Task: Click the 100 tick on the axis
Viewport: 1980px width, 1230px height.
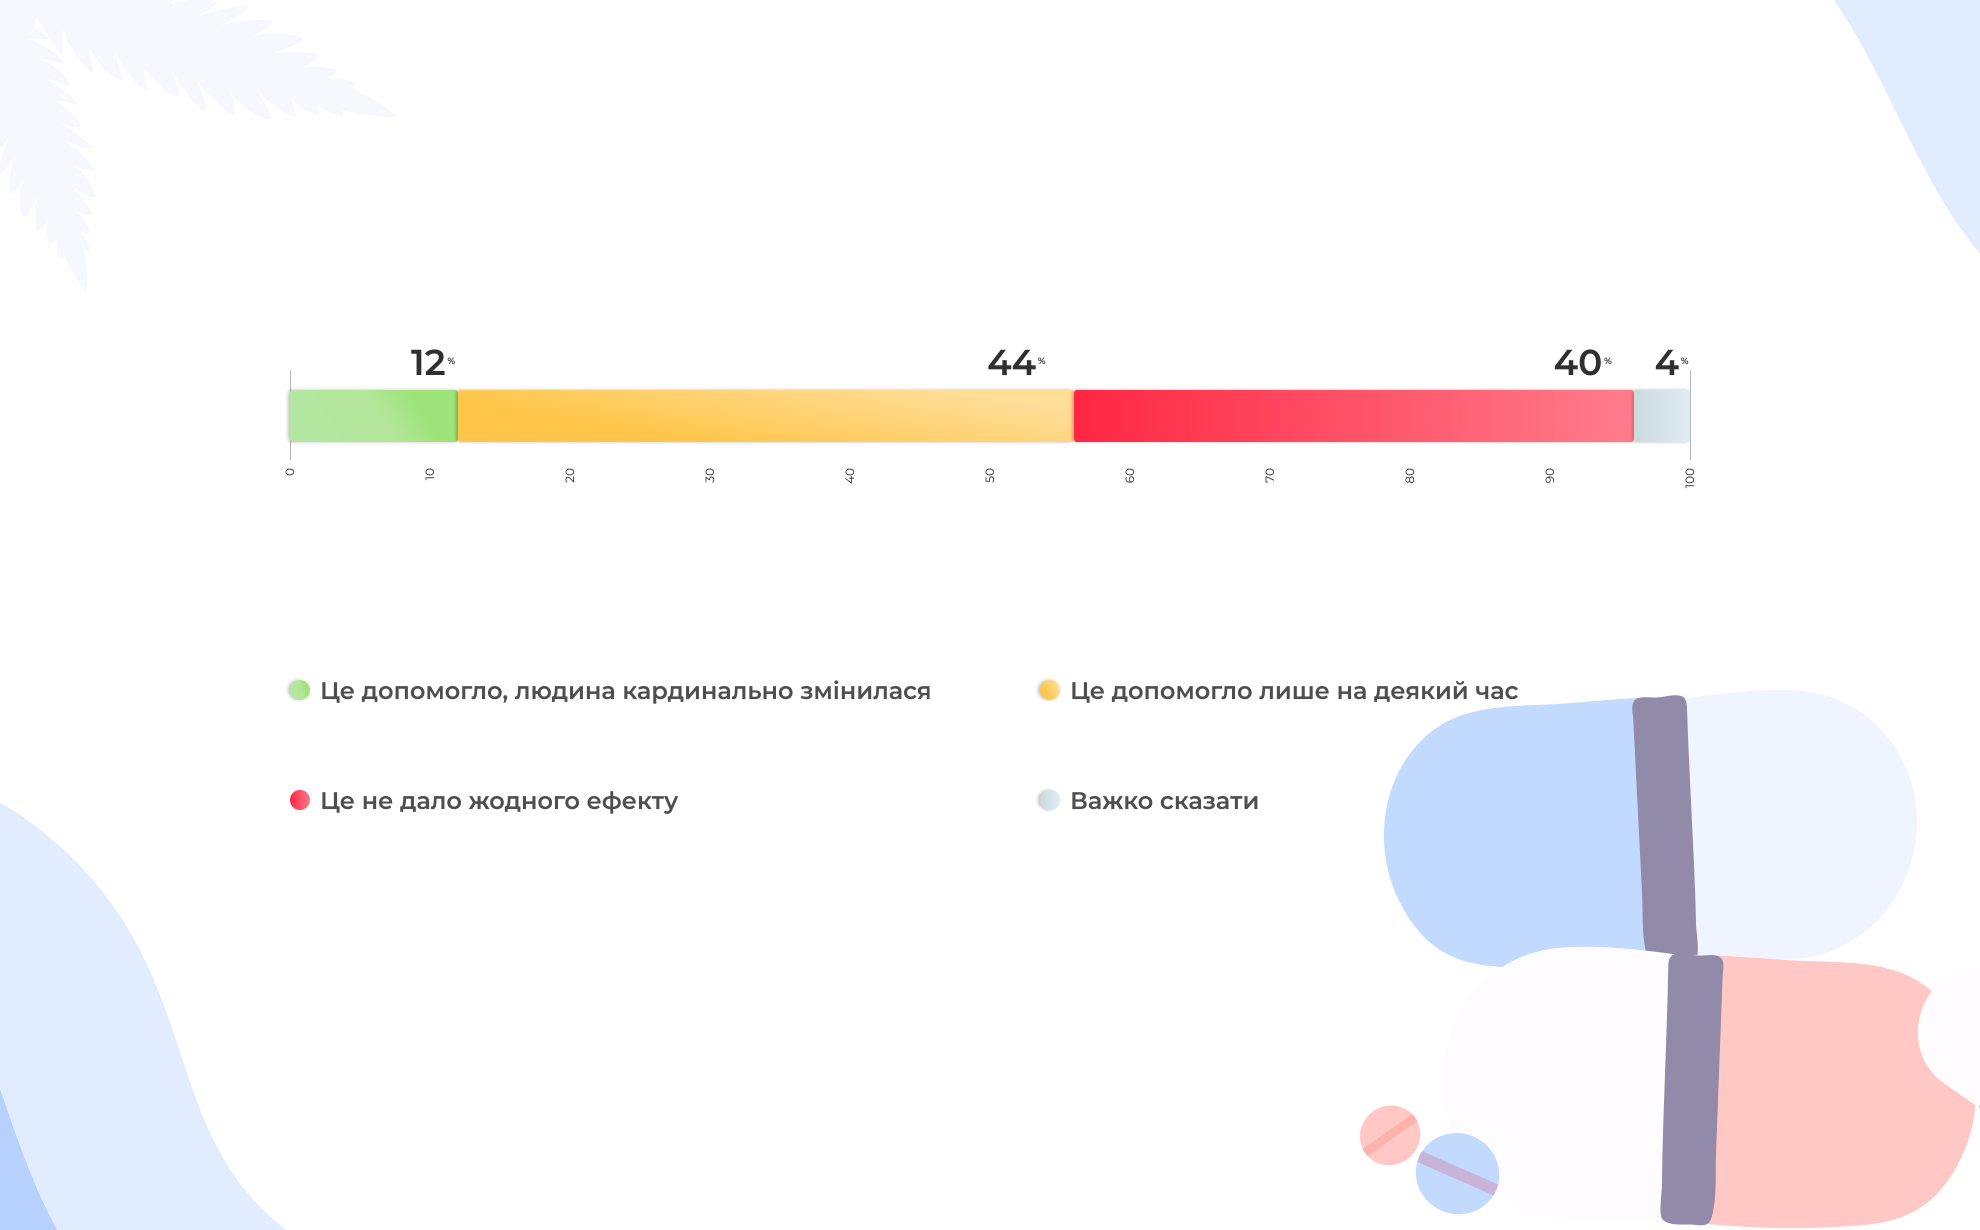Action: point(1690,477)
